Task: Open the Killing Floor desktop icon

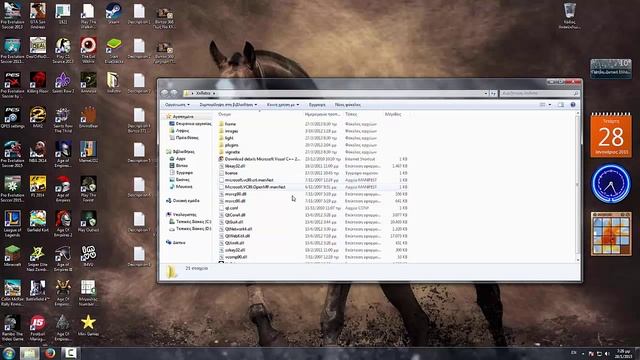Action: (x=38, y=83)
